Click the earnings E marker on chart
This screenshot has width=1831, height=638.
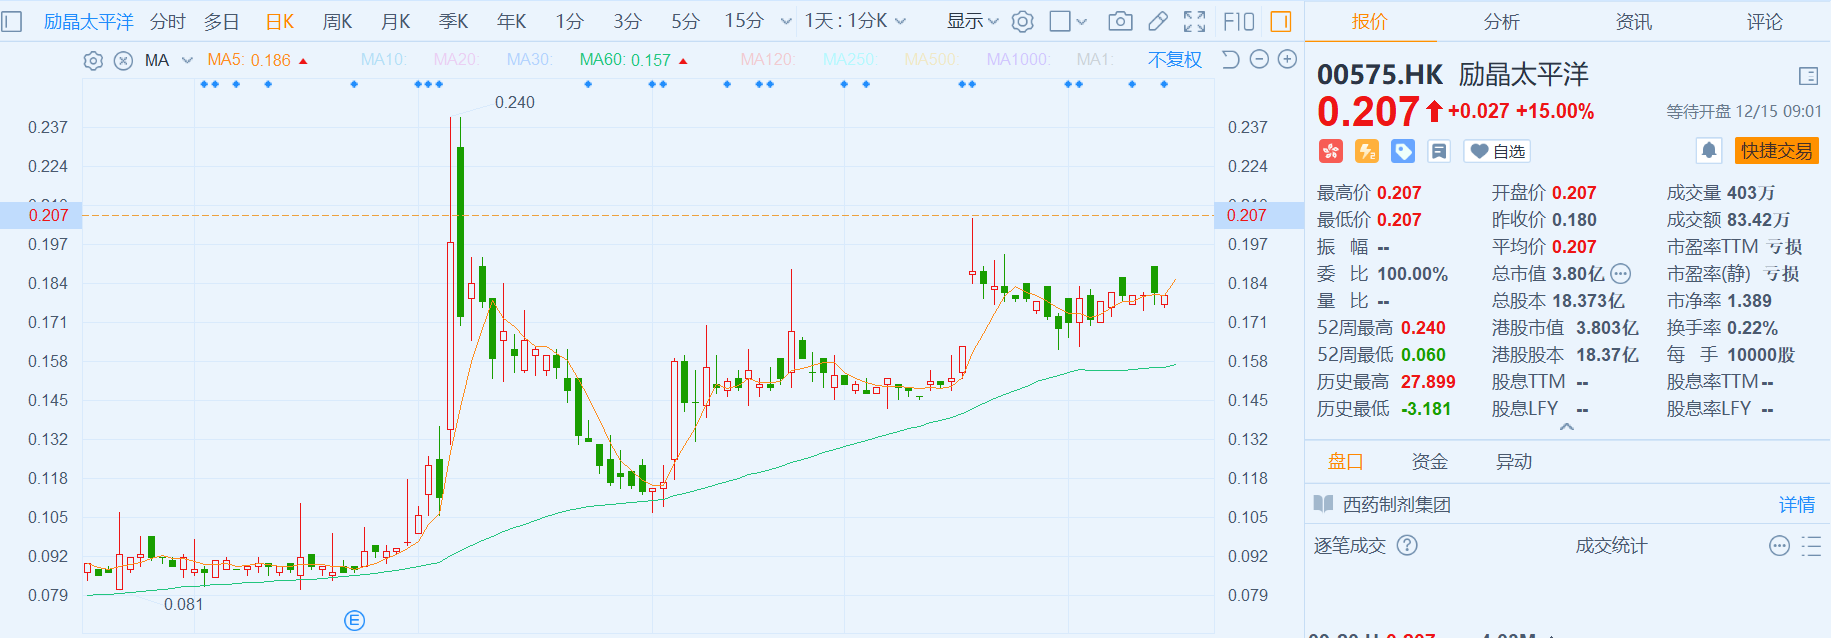355,620
